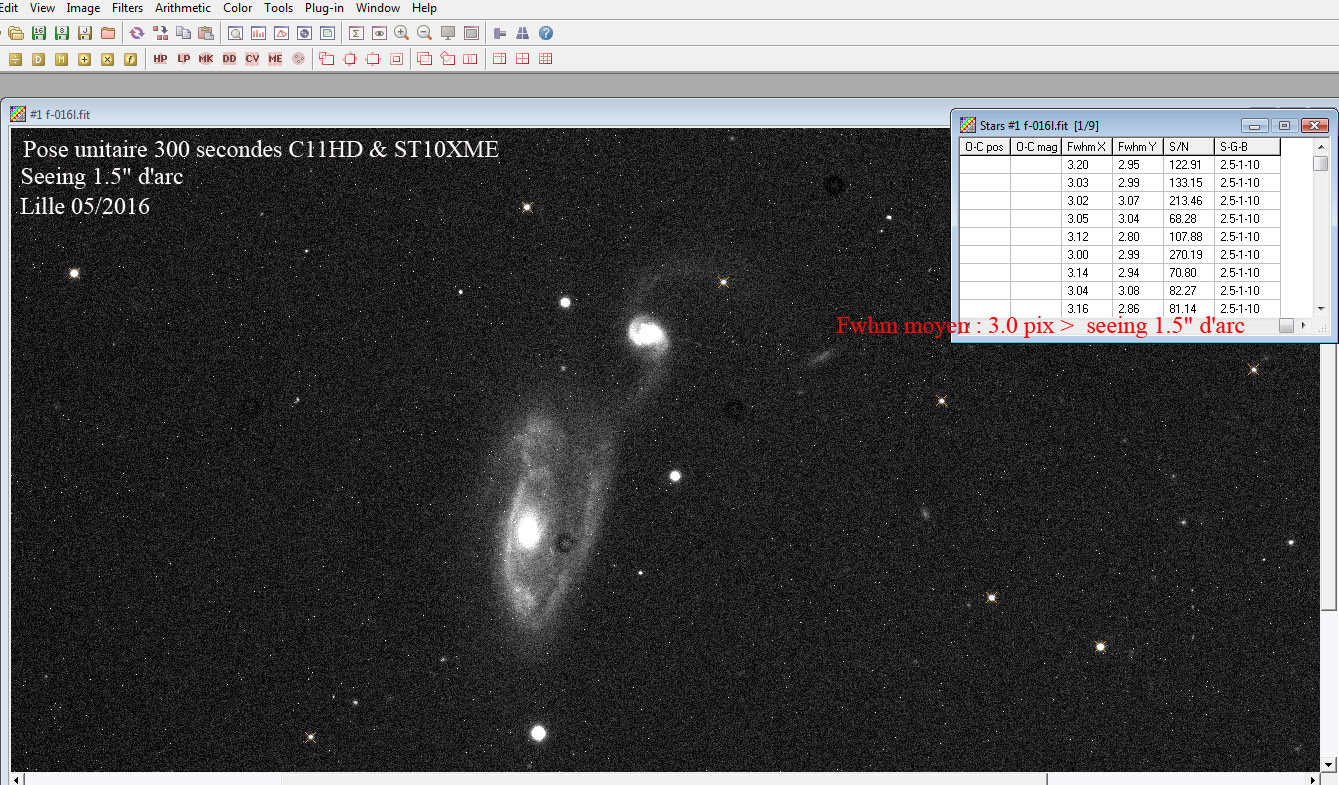Select the Fwhm Y cell 2.80
Image resolution: width=1339 pixels, height=785 pixels.
tap(1139, 237)
